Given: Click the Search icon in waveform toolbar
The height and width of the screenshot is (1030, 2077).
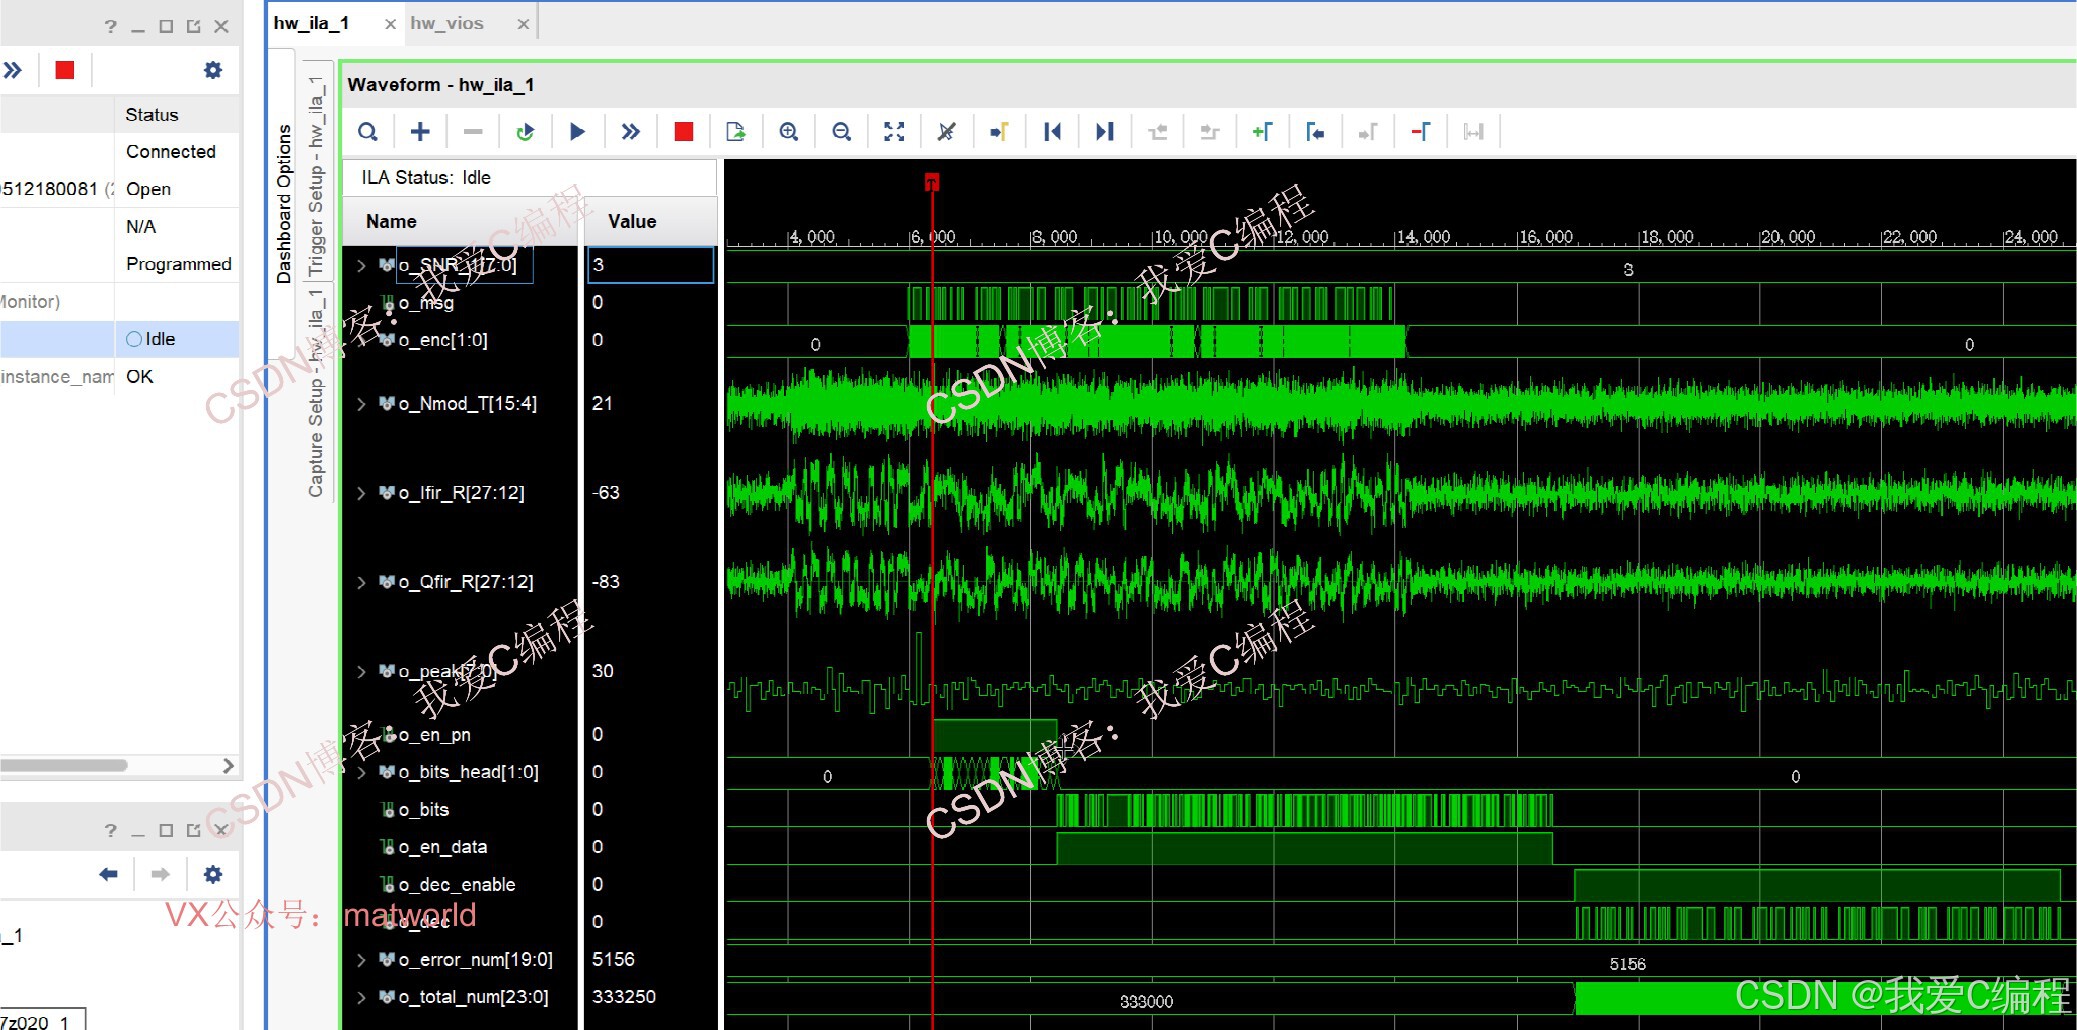Looking at the screenshot, I should point(368,132).
